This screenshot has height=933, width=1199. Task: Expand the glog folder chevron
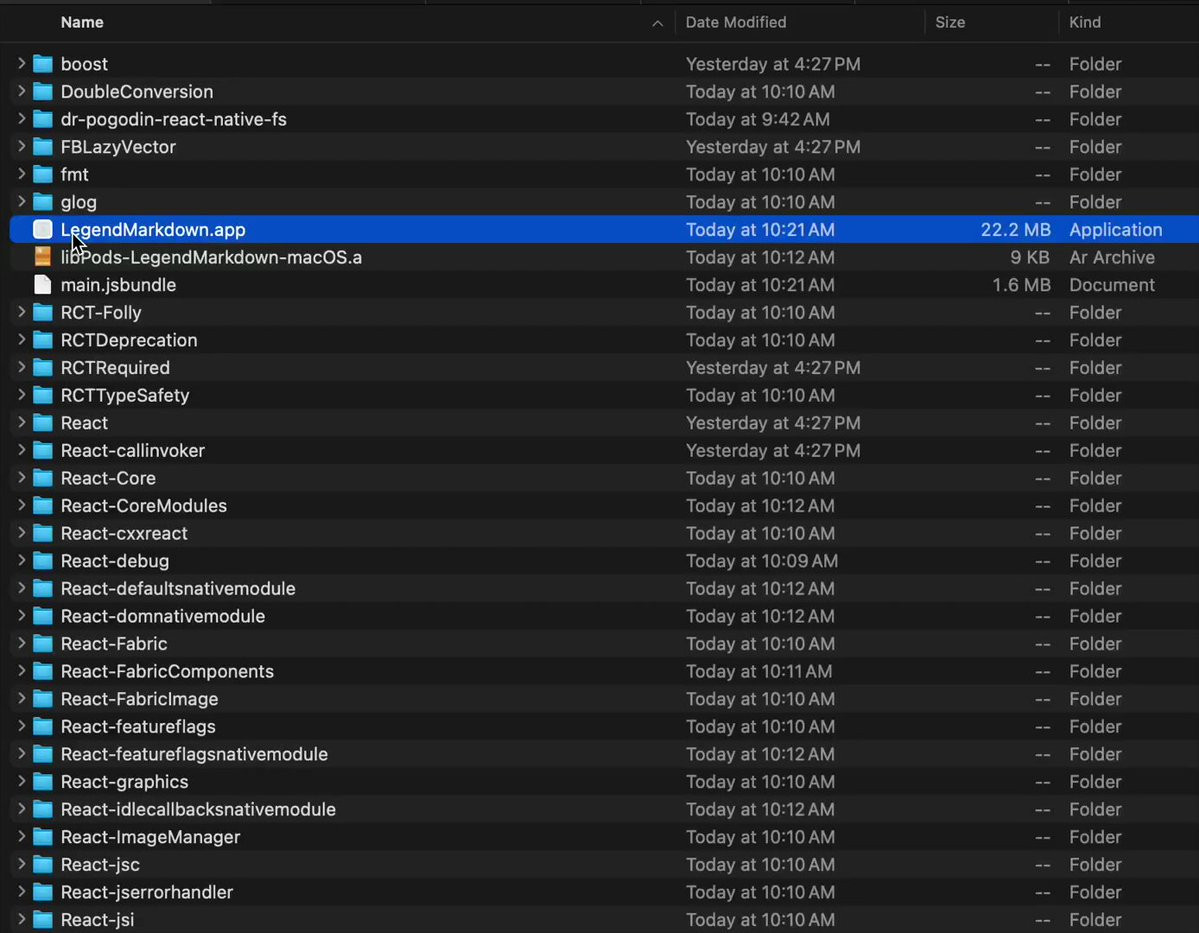pos(21,202)
